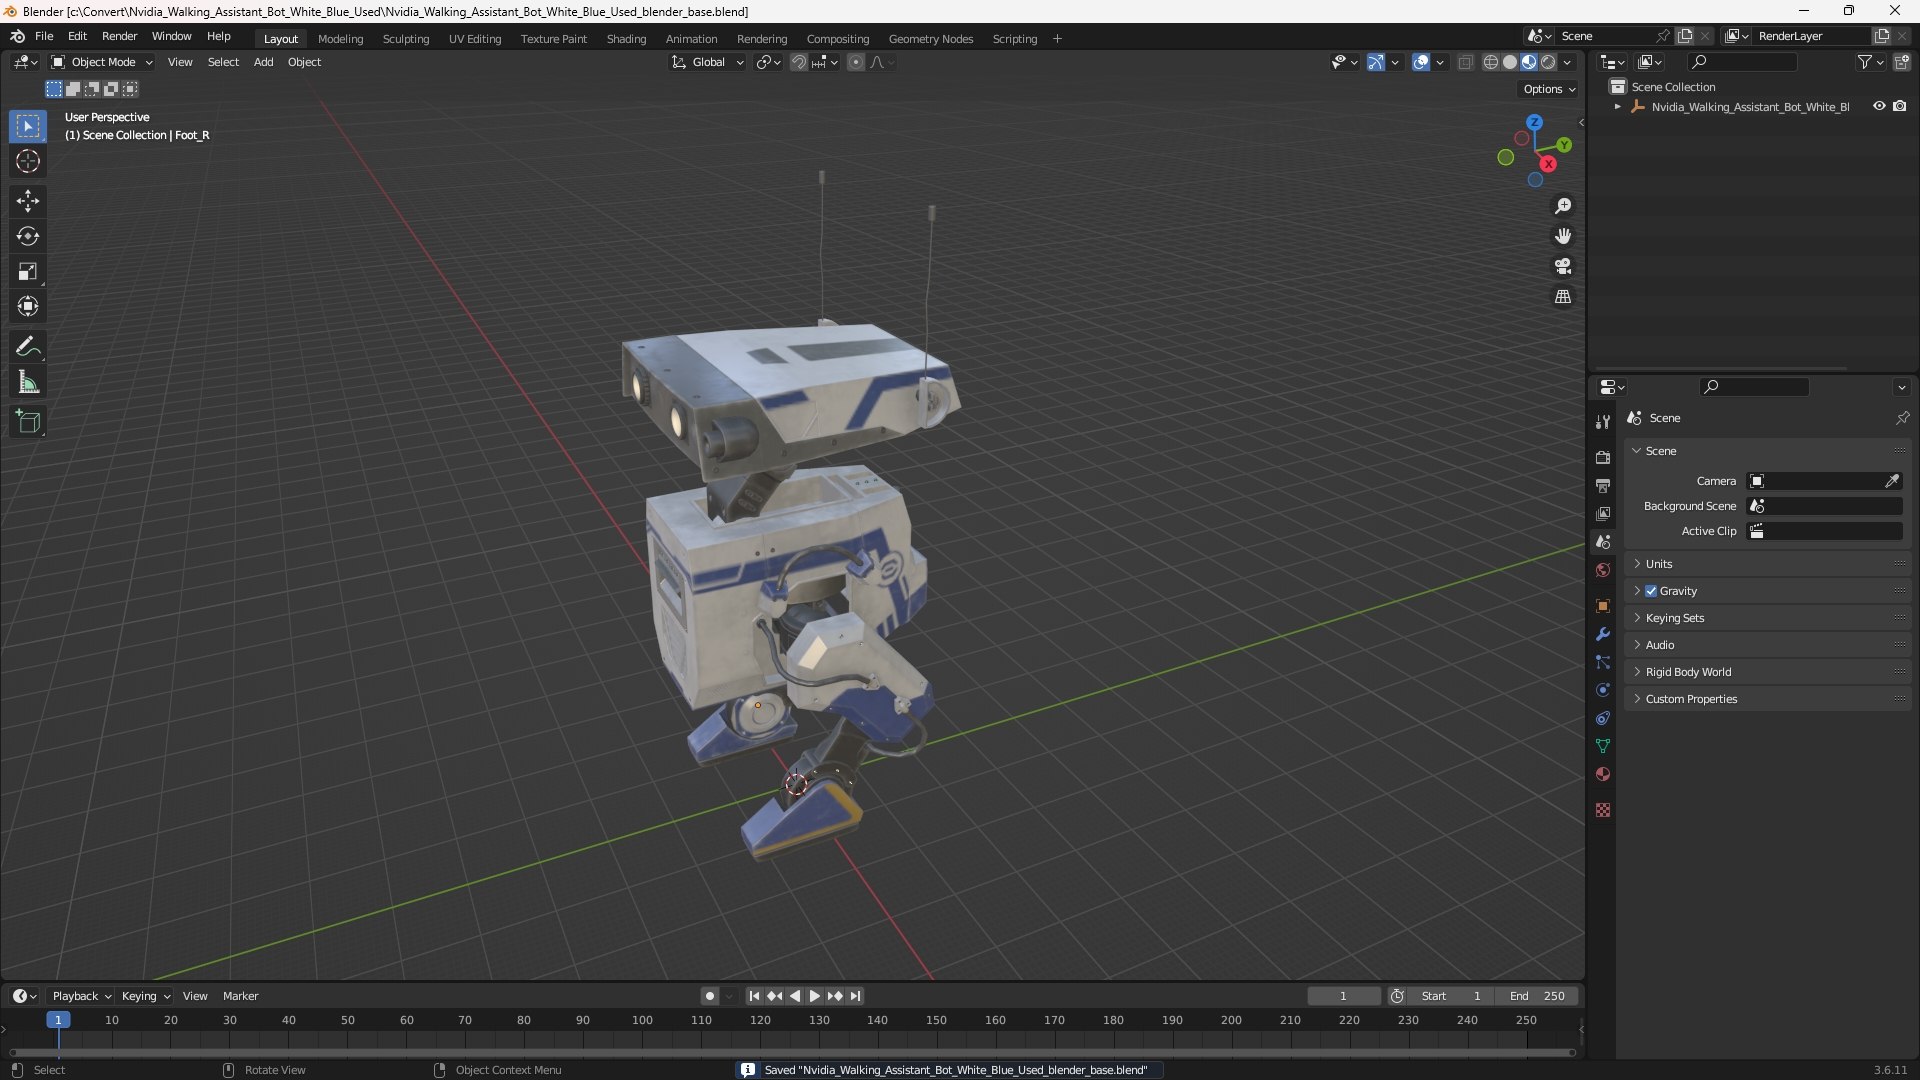1920x1080 pixels.
Task: Open the Particles properties tab
Action: coord(1603,662)
